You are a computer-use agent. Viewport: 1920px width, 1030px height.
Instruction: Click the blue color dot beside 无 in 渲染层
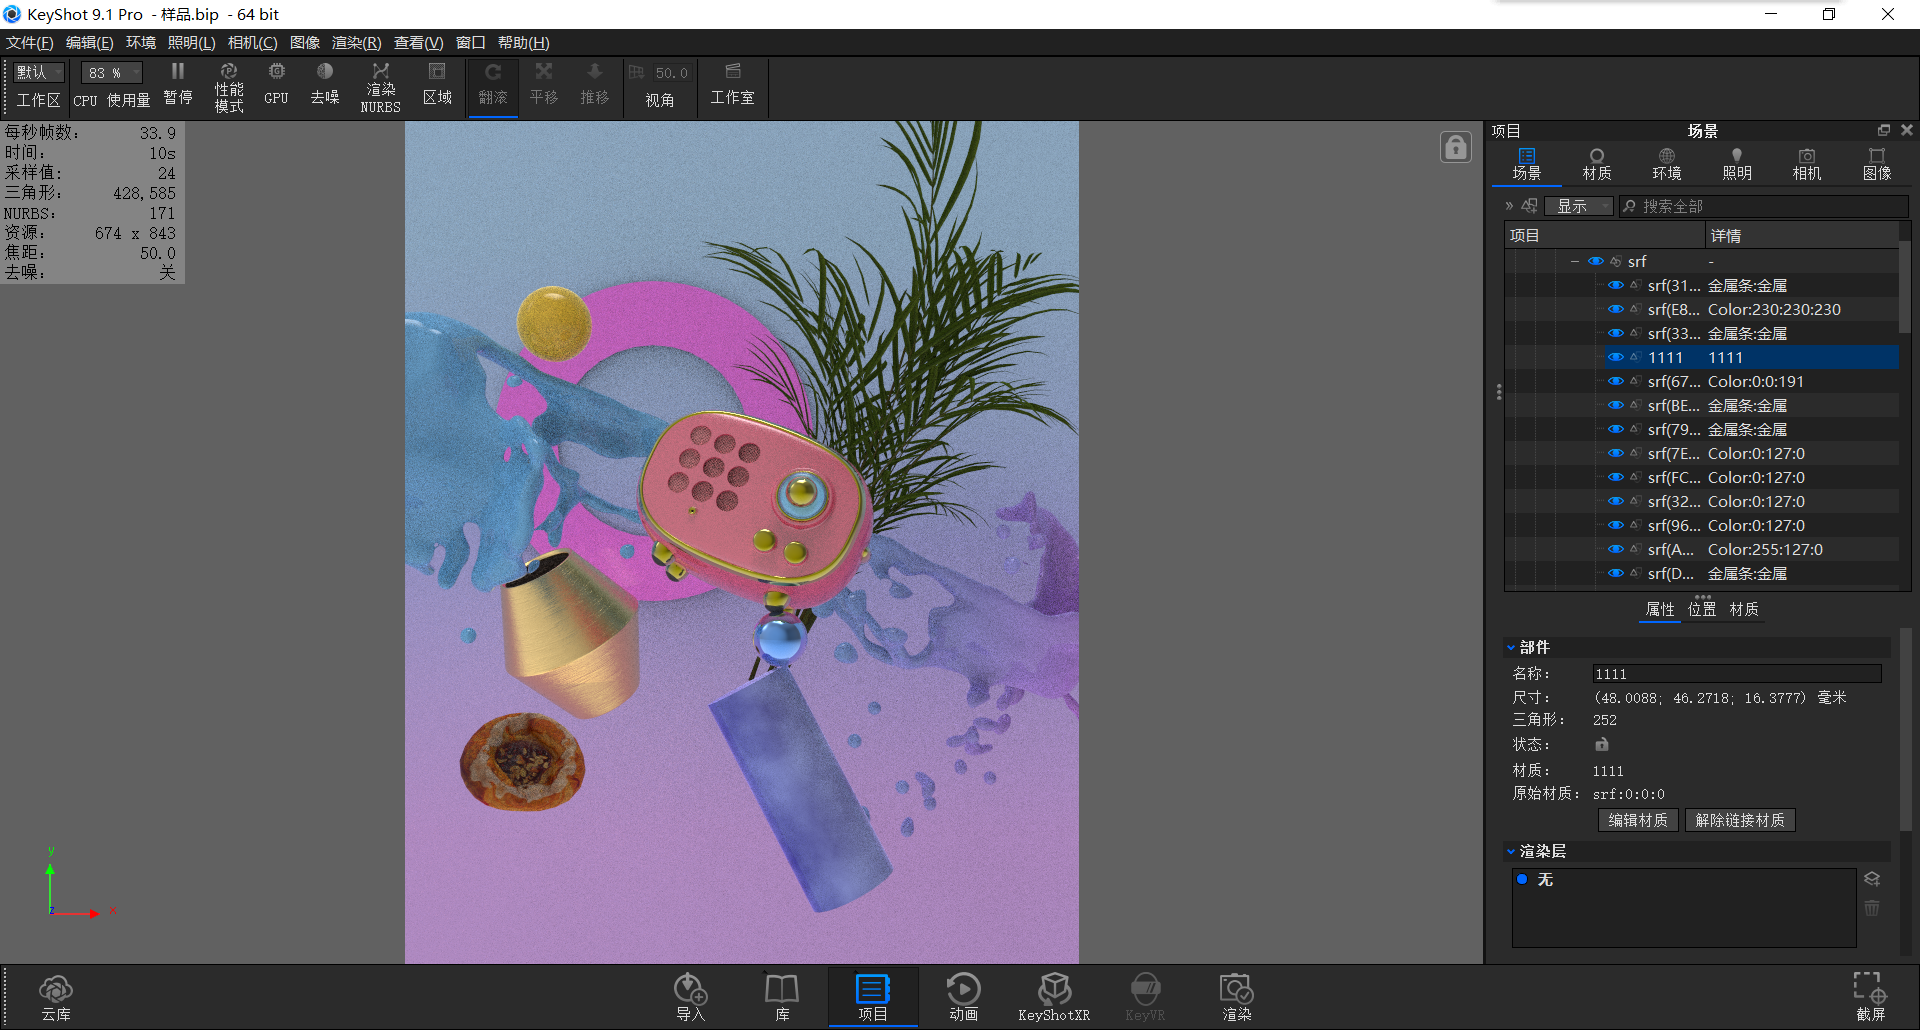(1523, 880)
